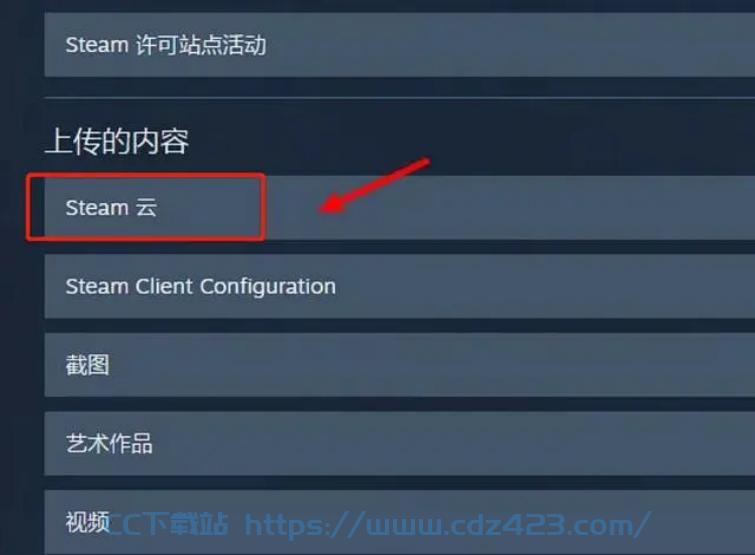Image resolution: width=755 pixels, height=555 pixels.
Task: Click the red arrow pointing at Steam 云
Action: 374,185
